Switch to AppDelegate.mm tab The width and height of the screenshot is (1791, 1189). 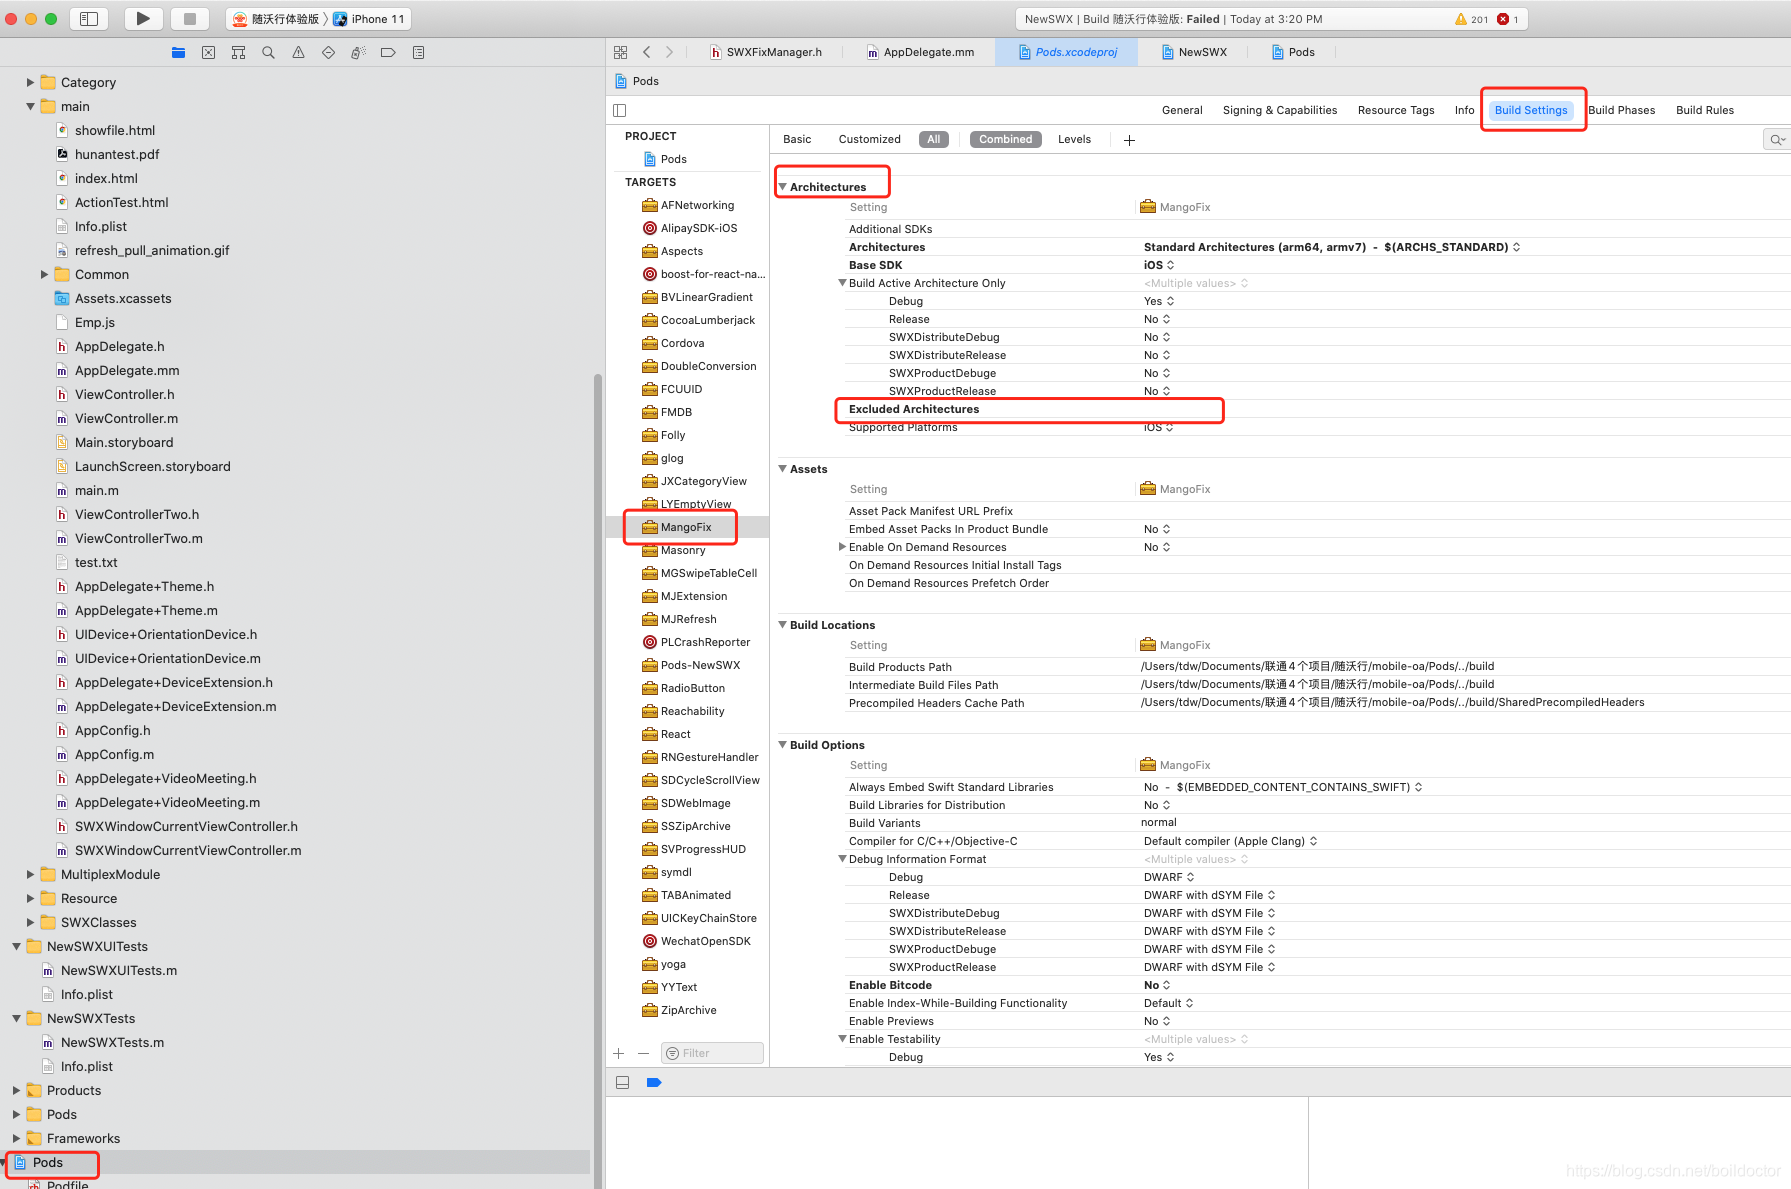click(920, 52)
